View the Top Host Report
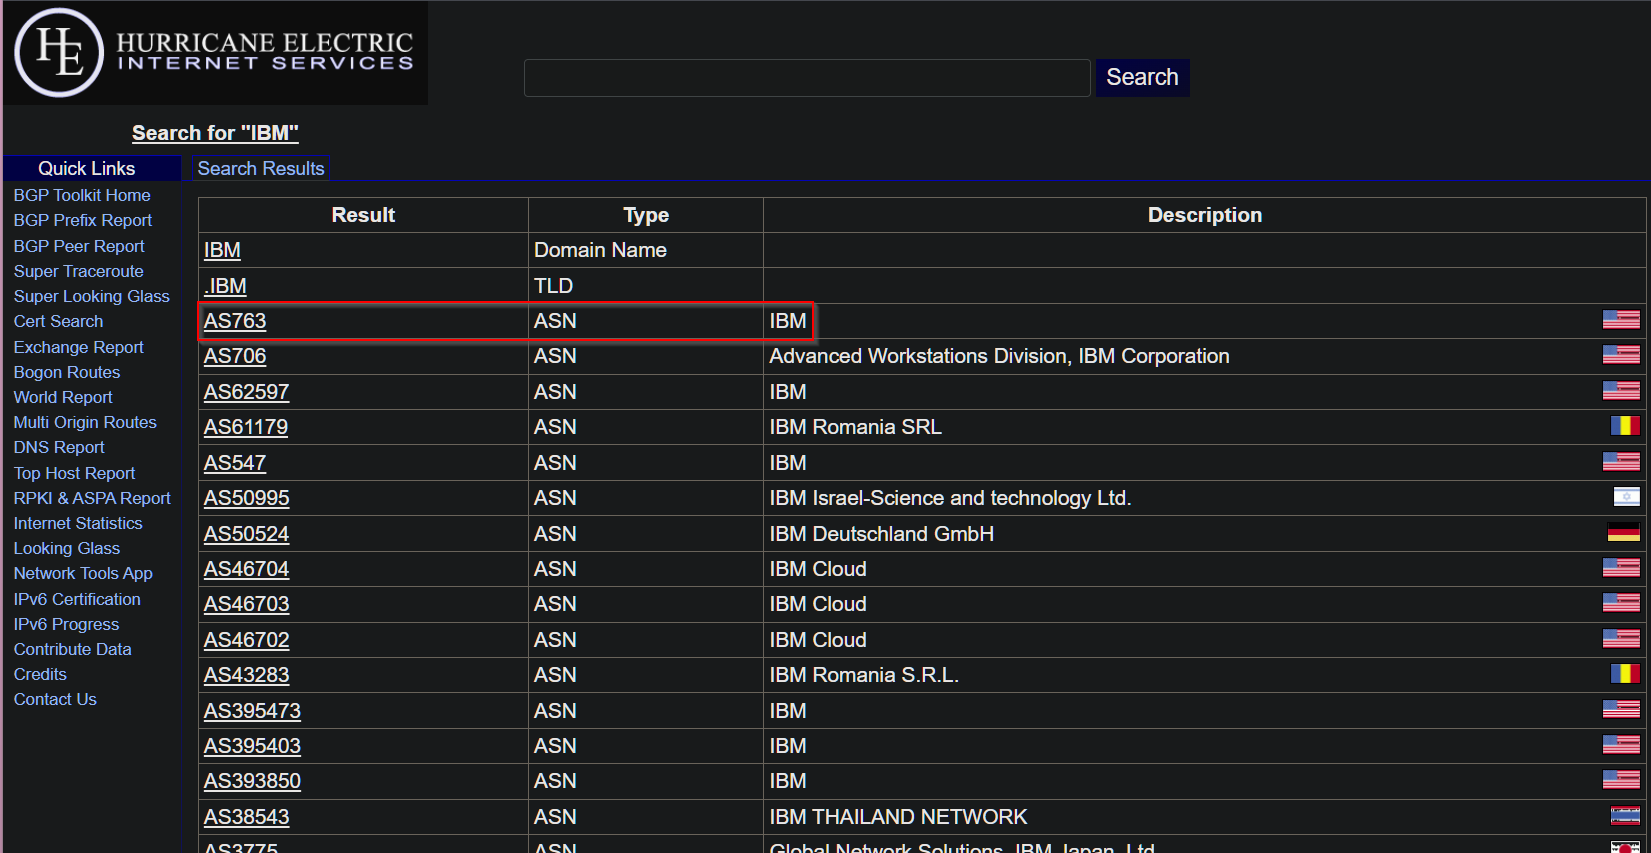This screenshot has height=853, width=1651. pos(74,473)
